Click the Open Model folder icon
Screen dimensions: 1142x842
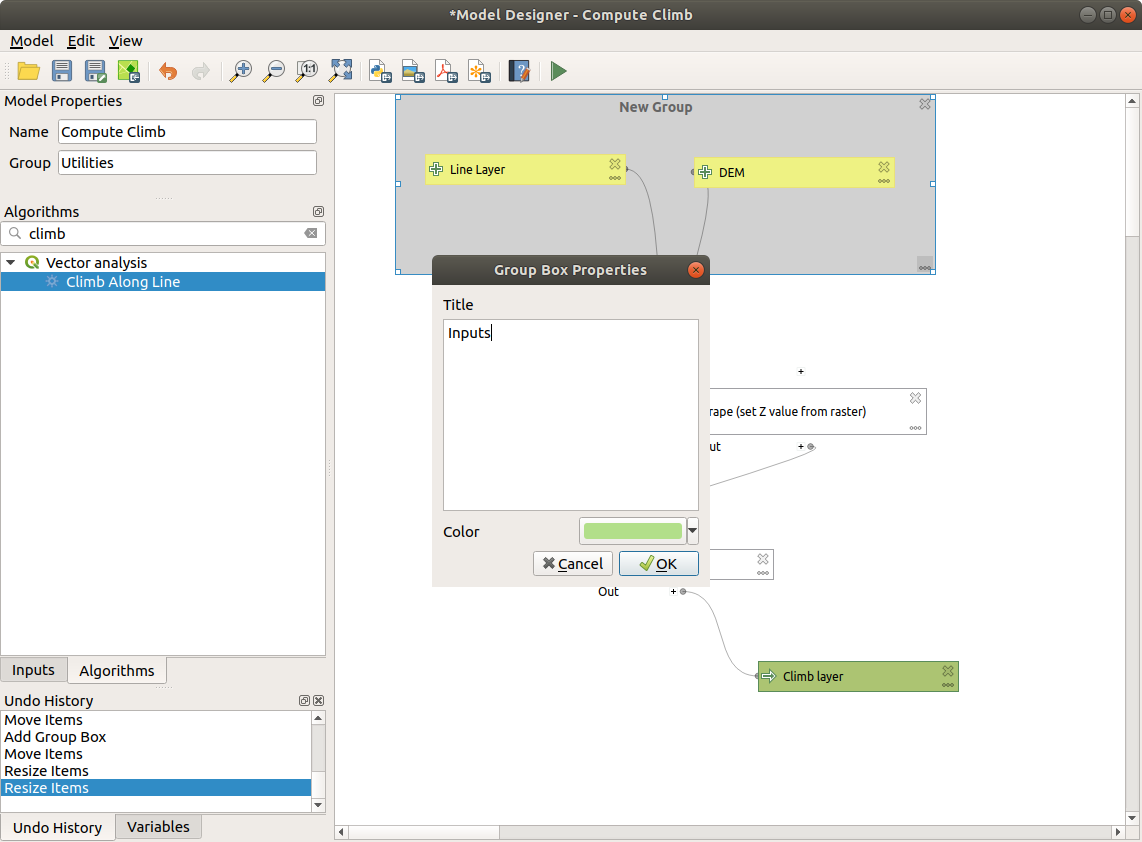(28, 71)
